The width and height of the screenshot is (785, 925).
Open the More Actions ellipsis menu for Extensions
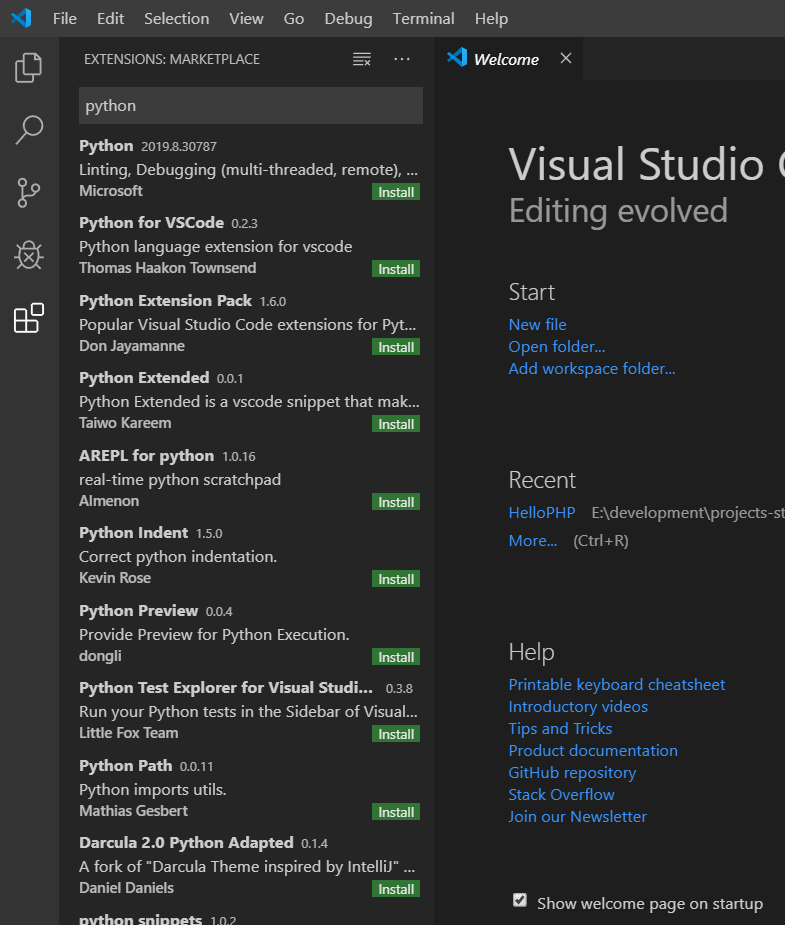[x=402, y=59]
